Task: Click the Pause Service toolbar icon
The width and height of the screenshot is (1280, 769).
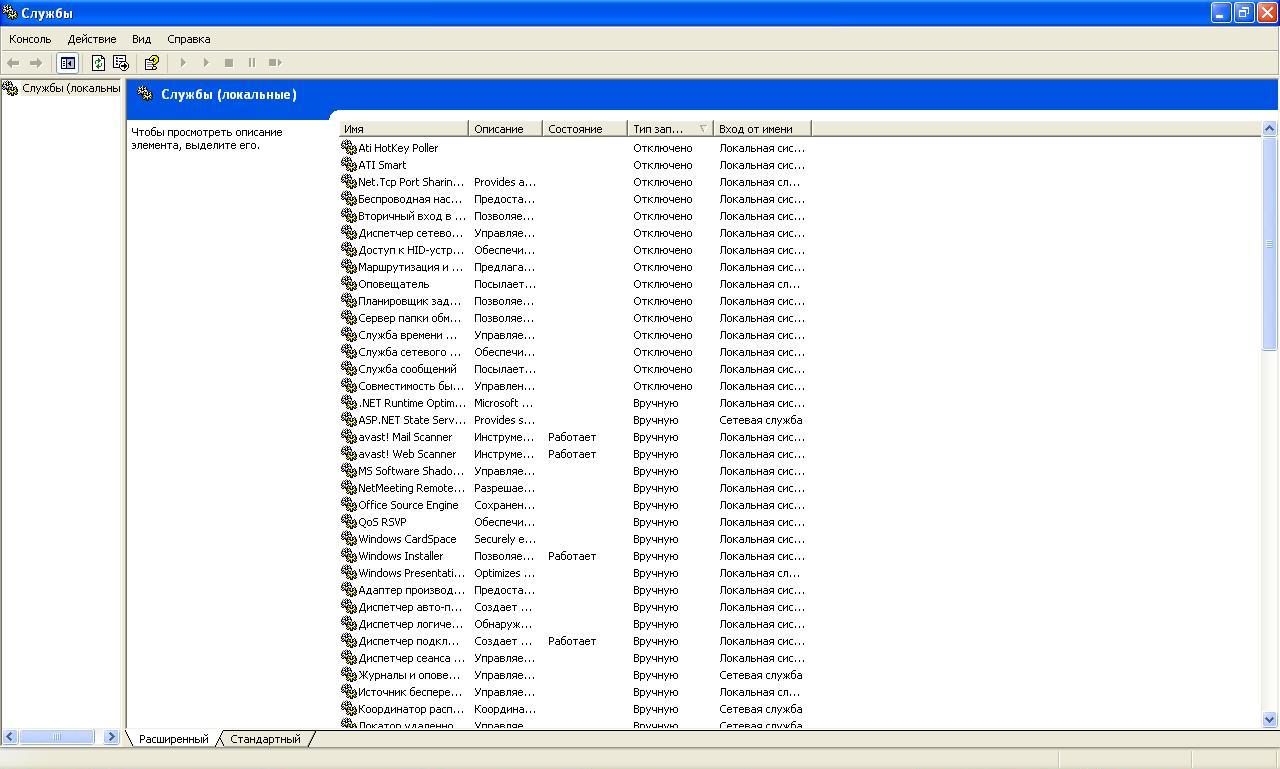Action: point(252,63)
